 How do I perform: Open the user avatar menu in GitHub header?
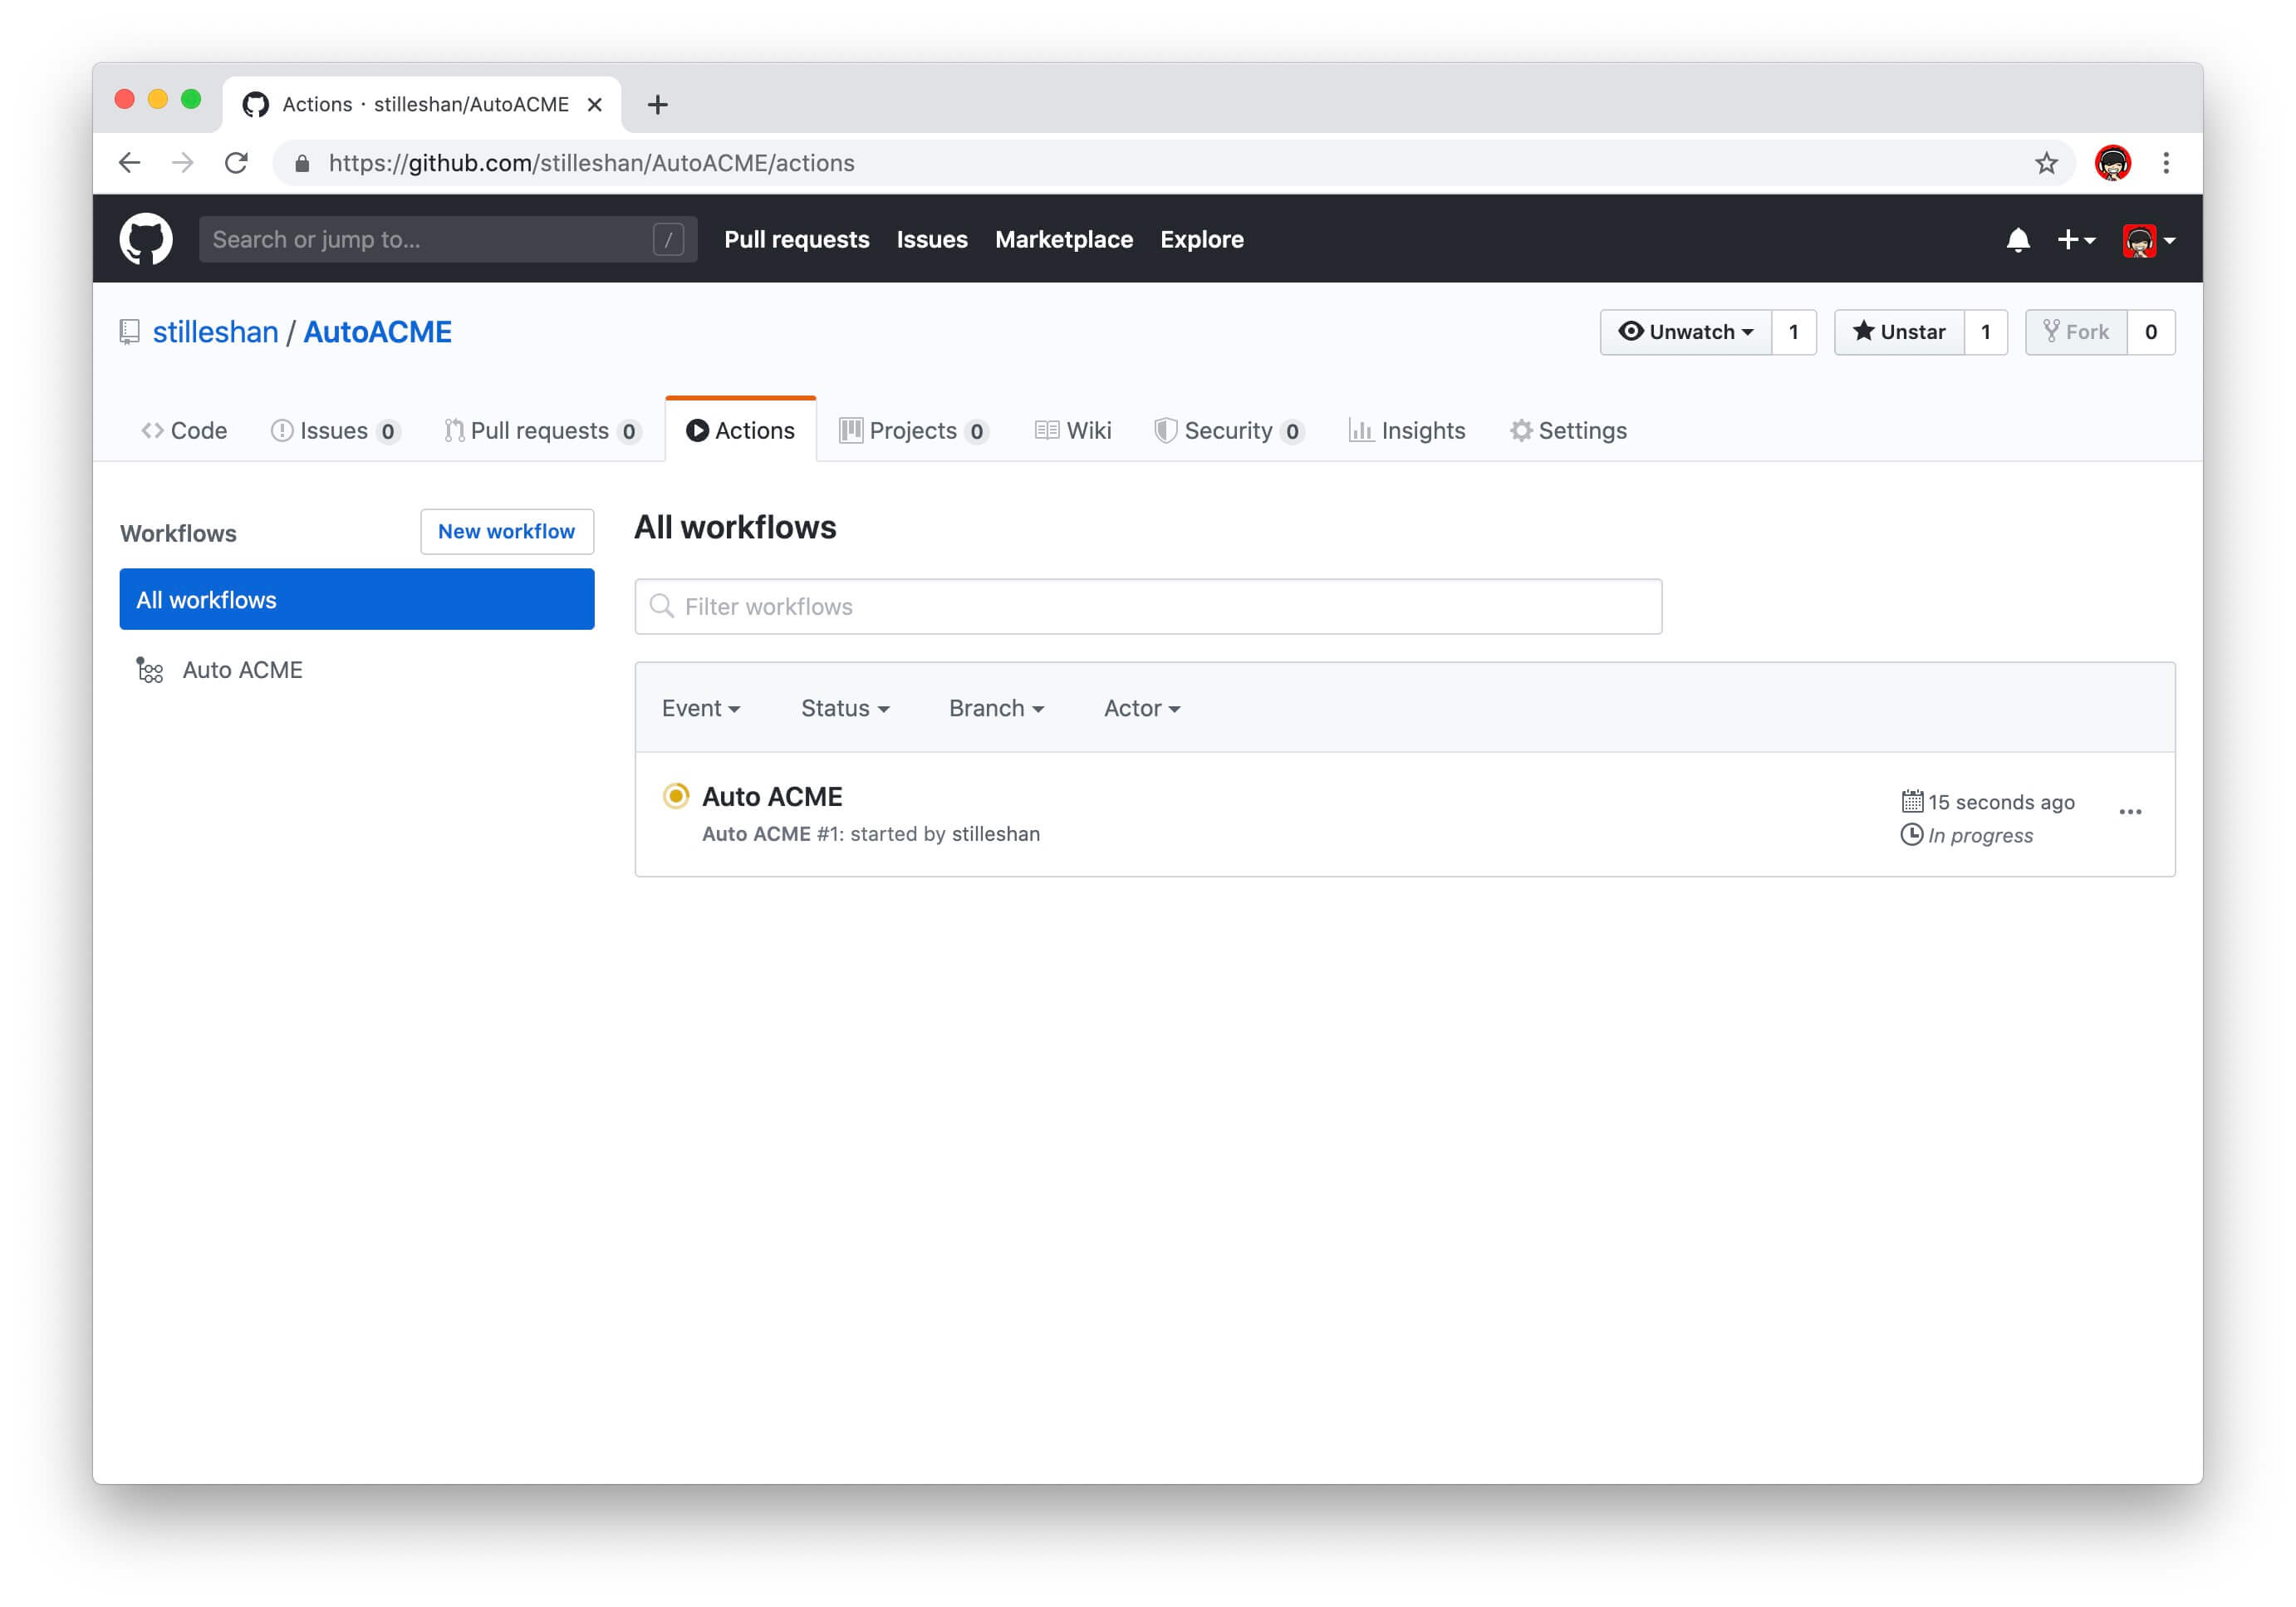click(x=2148, y=240)
